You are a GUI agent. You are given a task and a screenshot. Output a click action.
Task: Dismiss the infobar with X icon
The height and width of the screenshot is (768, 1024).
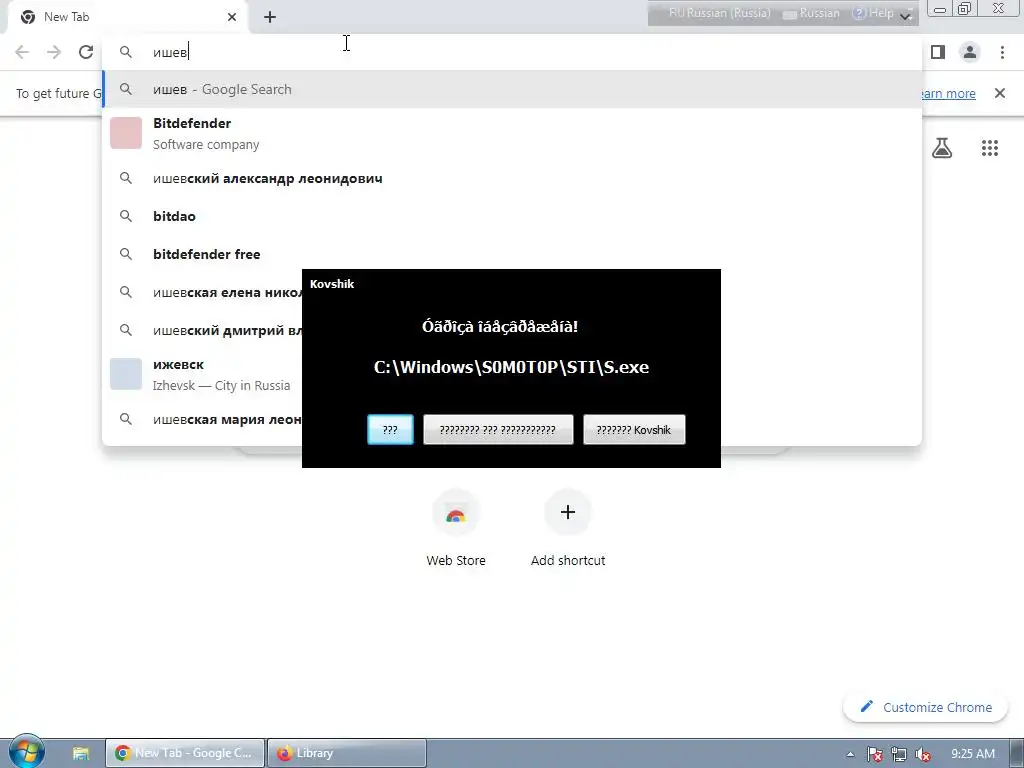(x=1000, y=93)
